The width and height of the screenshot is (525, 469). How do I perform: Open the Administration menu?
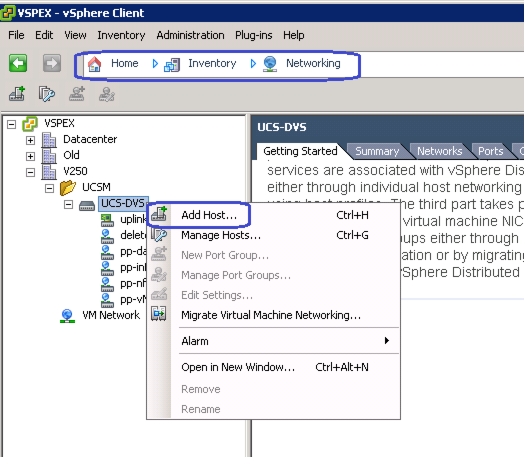[x=190, y=35]
